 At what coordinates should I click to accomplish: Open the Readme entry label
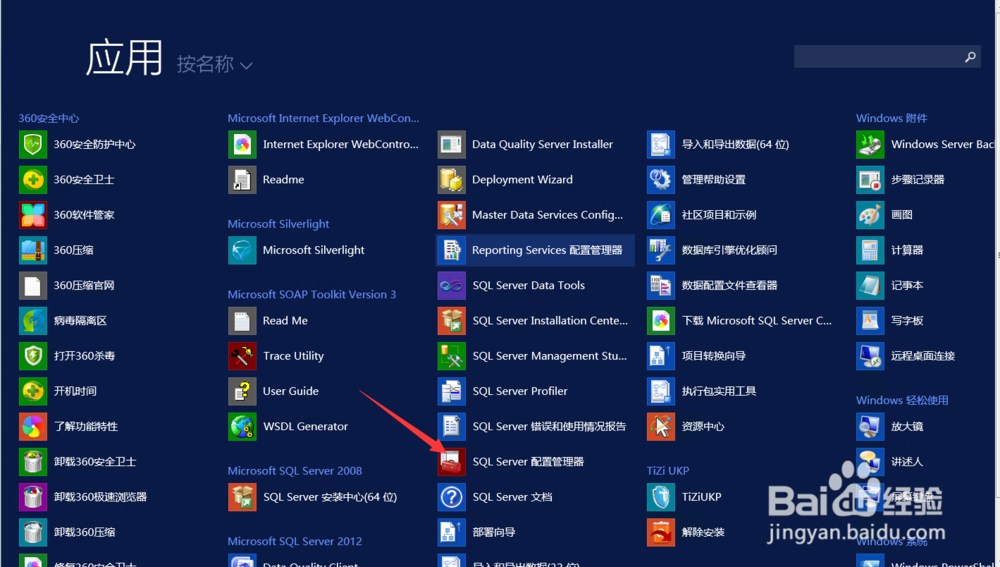(283, 180)
